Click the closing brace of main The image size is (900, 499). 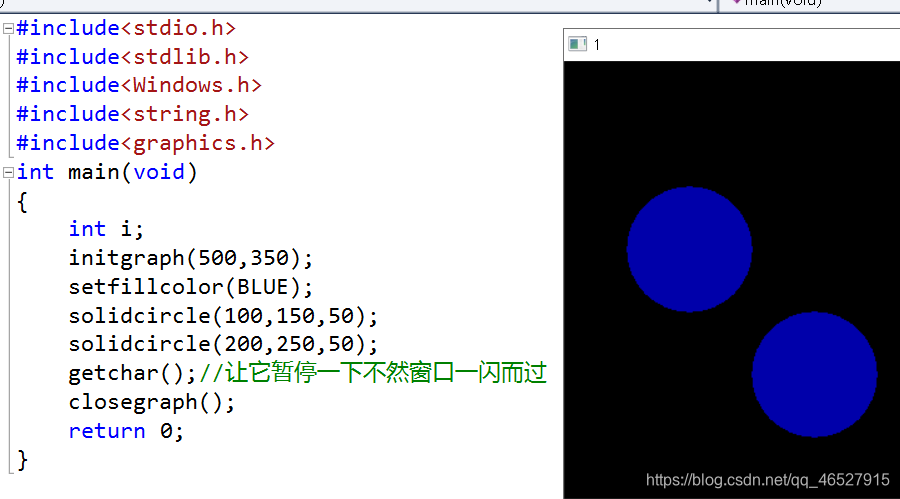(22, 460)
